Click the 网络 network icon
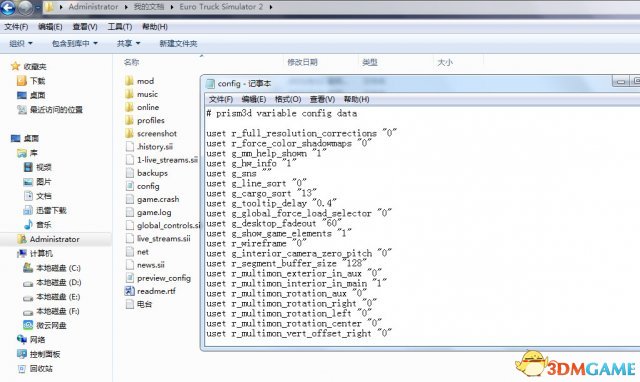This screenshot has width=640, height=382. click(x=22, y=339)
